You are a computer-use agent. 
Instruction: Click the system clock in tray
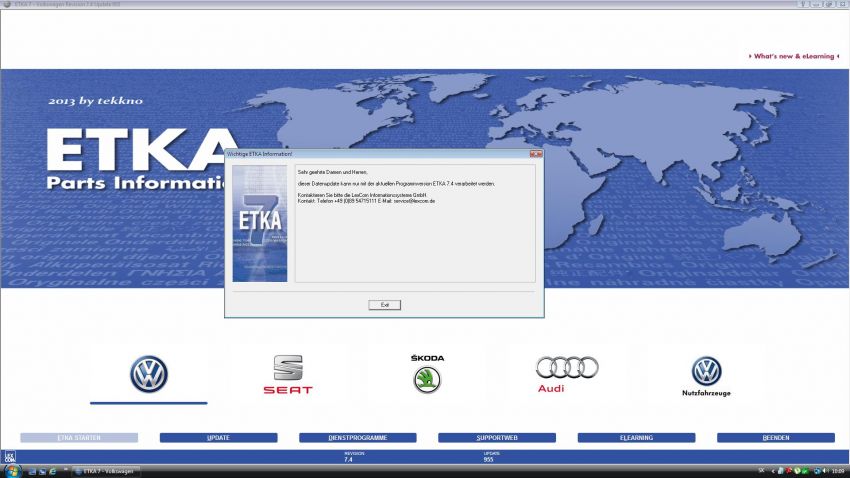839,471
